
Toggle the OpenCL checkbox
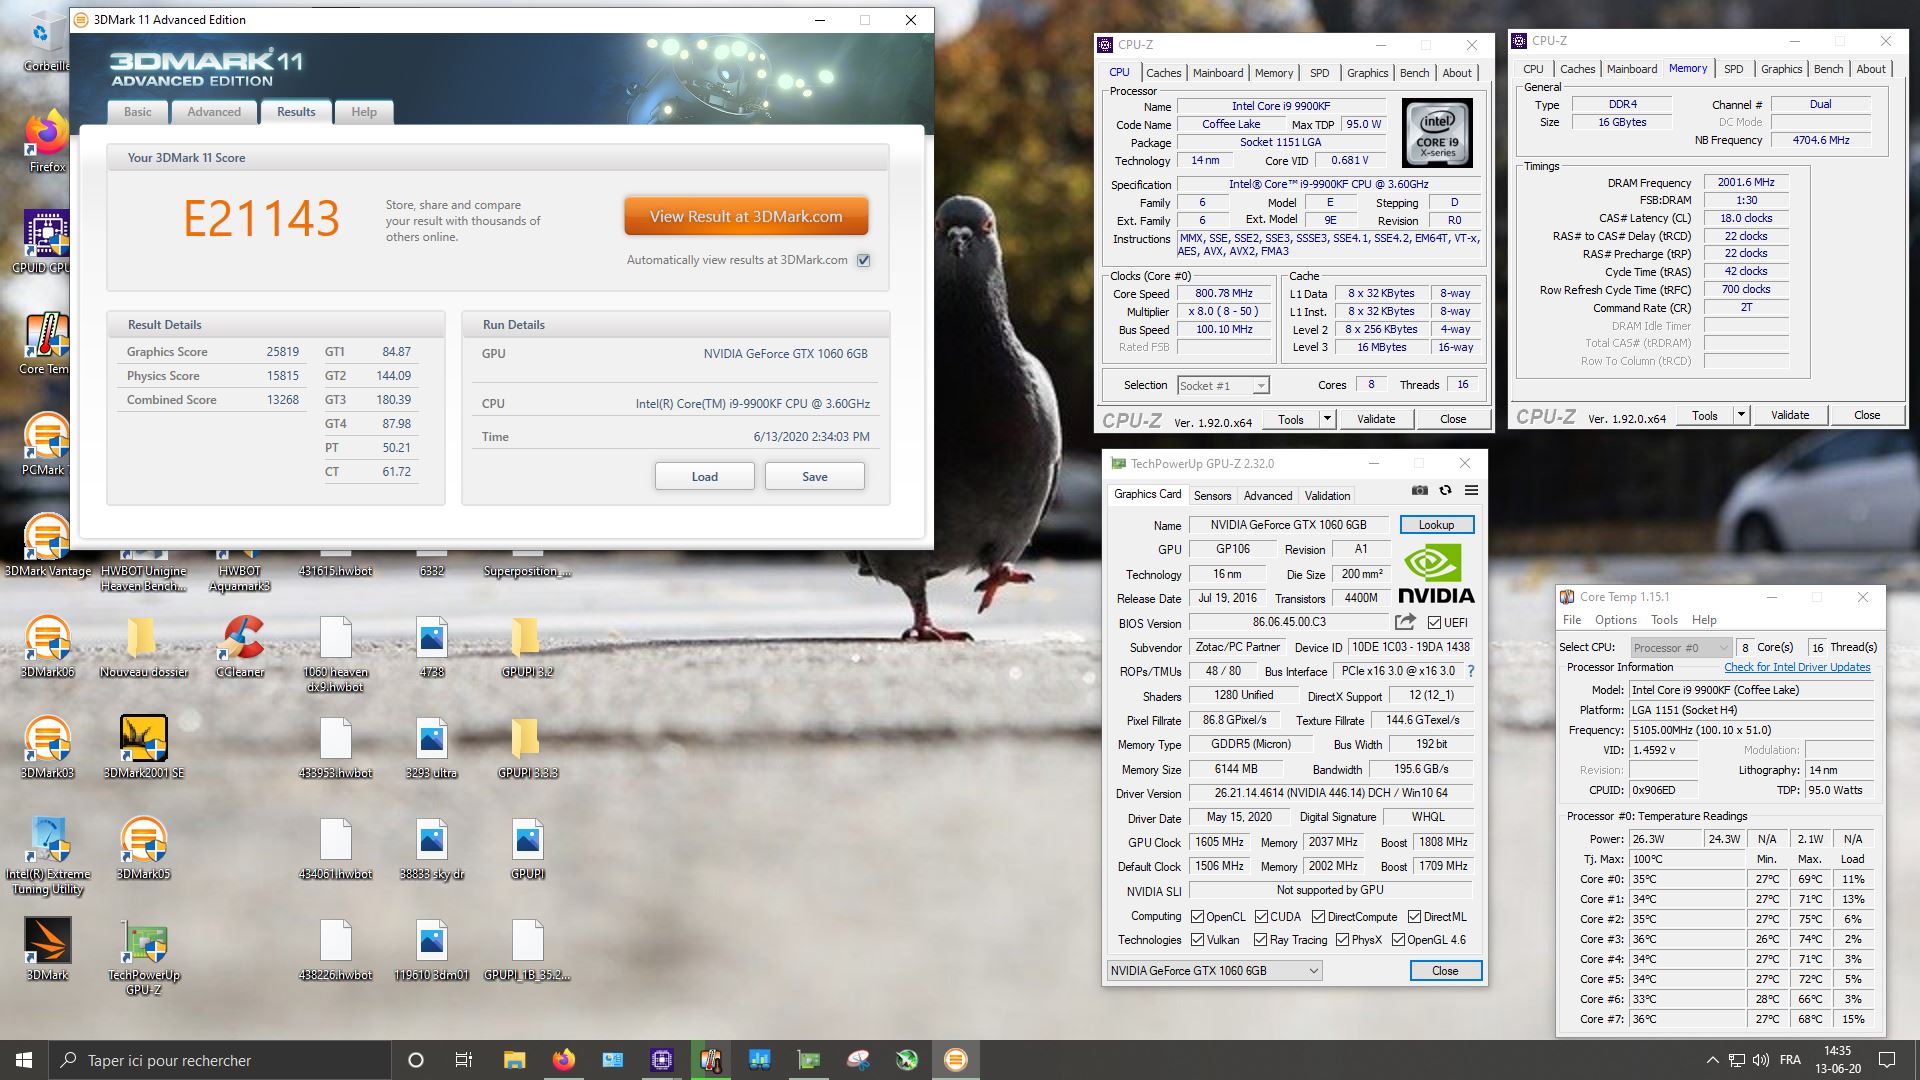[x=1197, y=917]
